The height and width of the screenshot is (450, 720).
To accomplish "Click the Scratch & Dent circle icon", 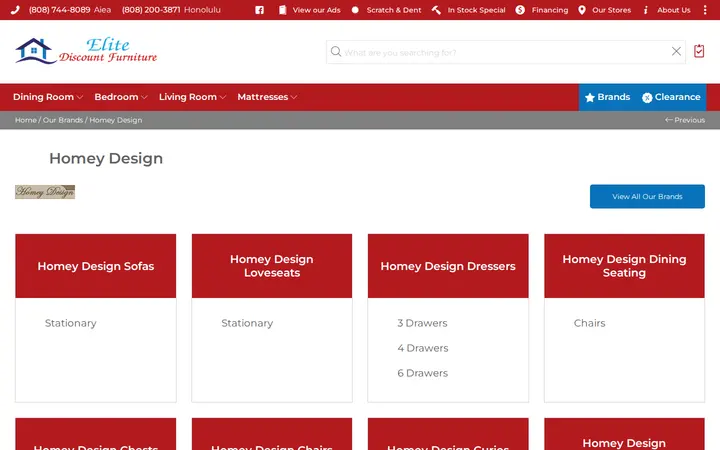I will point(355,10).
